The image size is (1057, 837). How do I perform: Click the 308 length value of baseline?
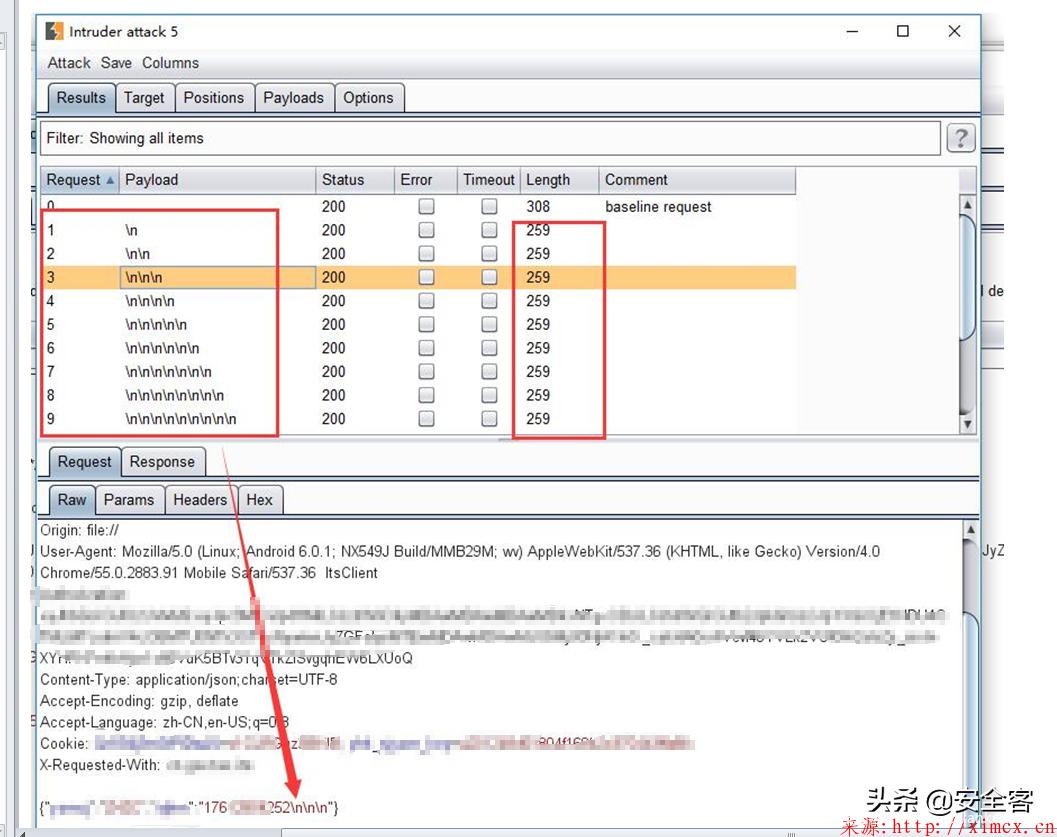[538, 206]
